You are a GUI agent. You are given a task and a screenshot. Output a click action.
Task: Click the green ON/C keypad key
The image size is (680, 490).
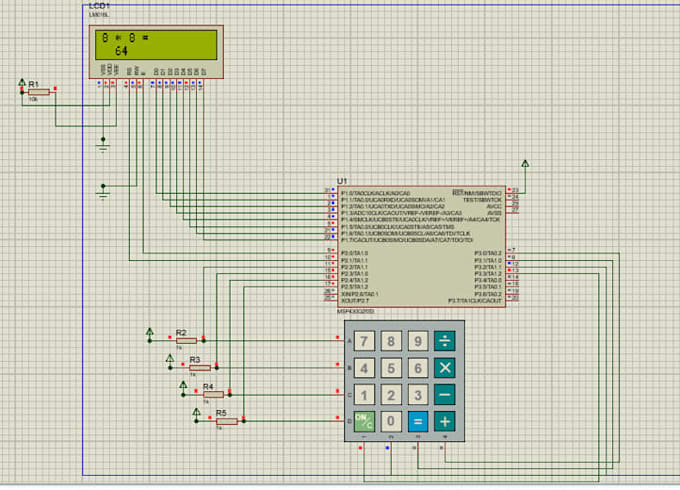coord(364,421)
